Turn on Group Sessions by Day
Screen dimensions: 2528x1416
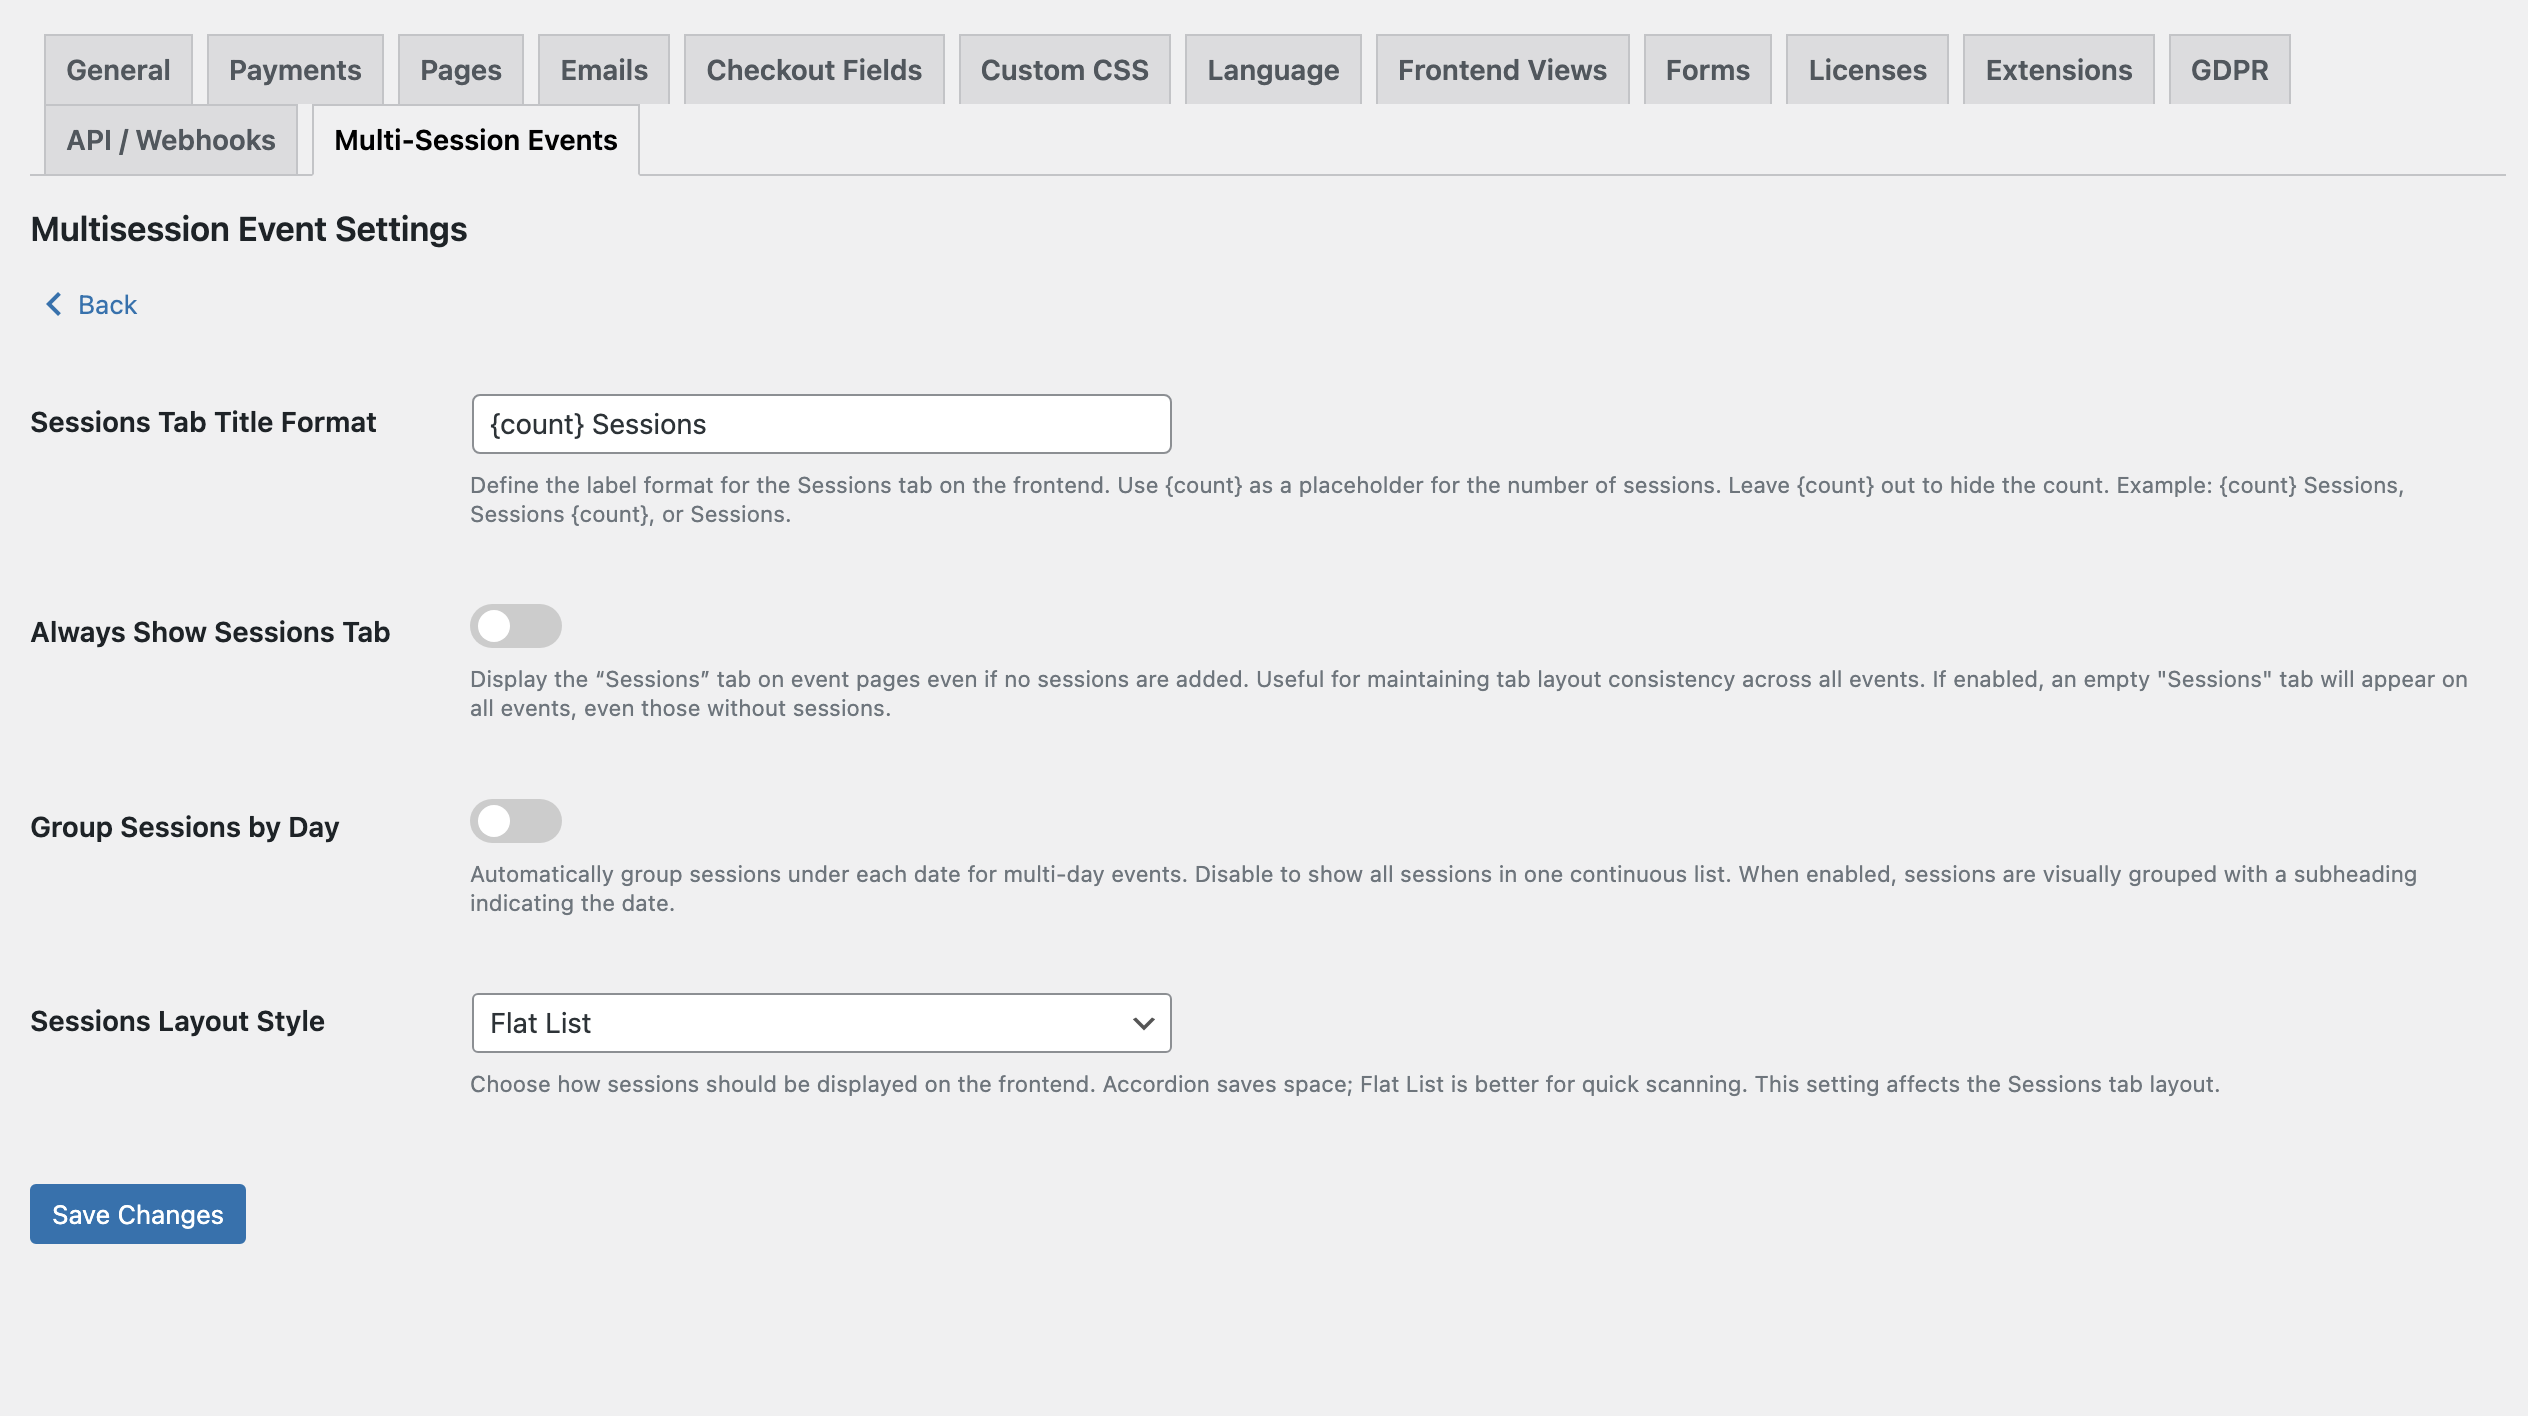(x=516, y=822)
